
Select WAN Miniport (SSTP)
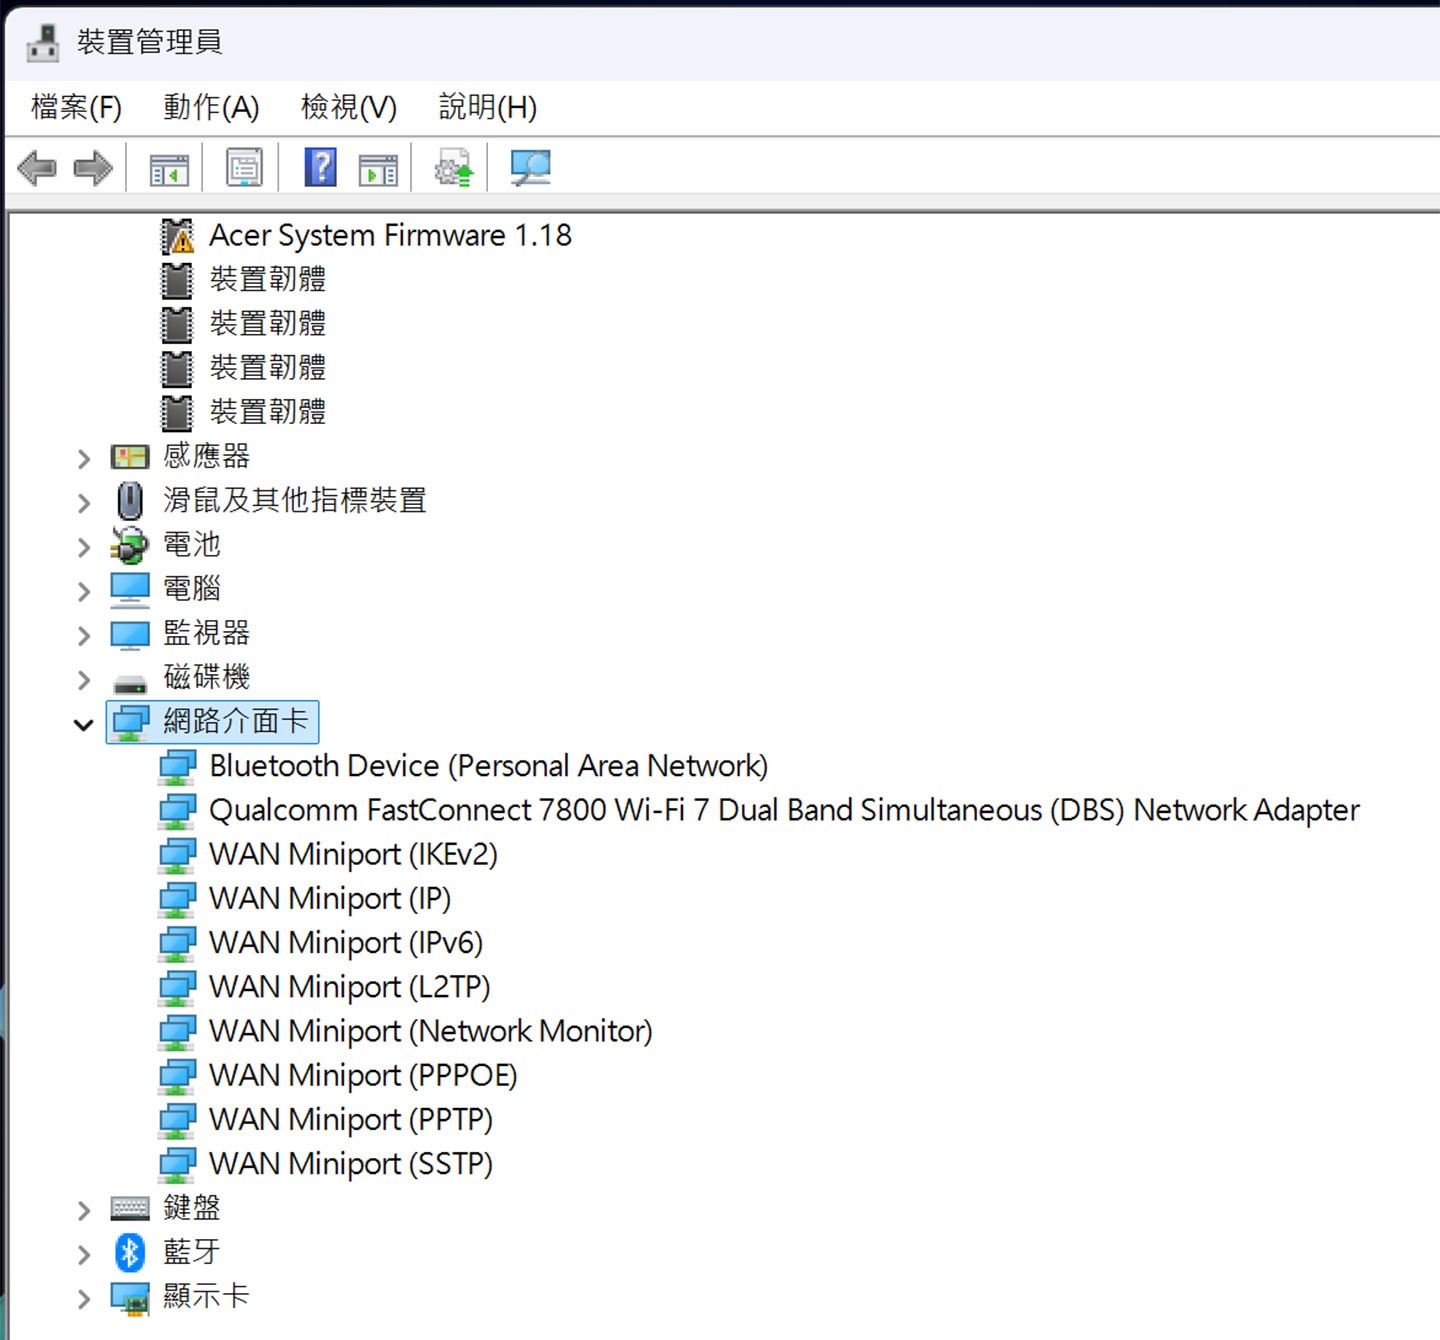tap(351, 1164)
